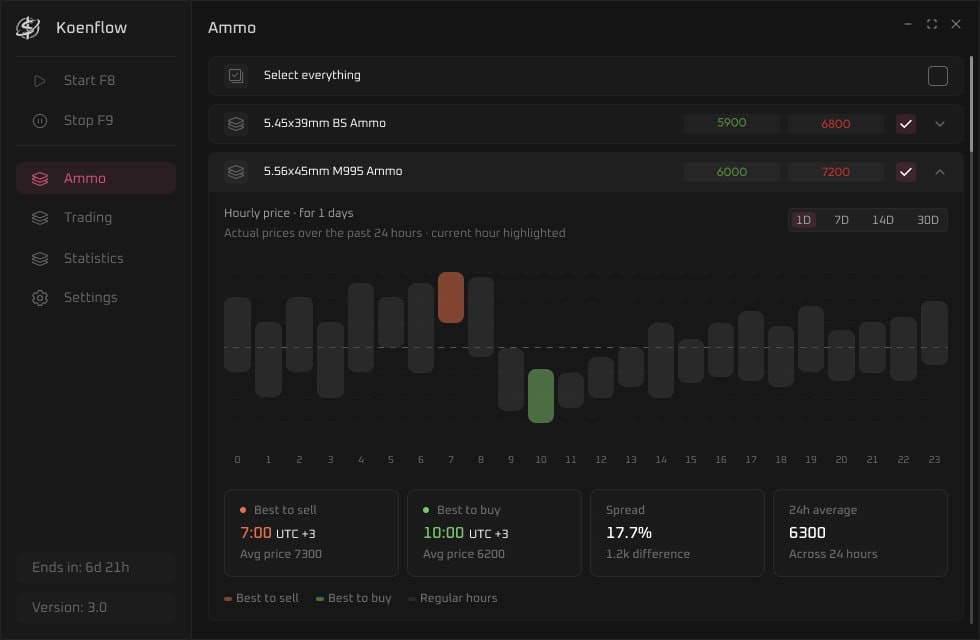980x640 pixels.
Task: Click the orange best-to-sell bar at hour 7
Action: coord(451,298)
